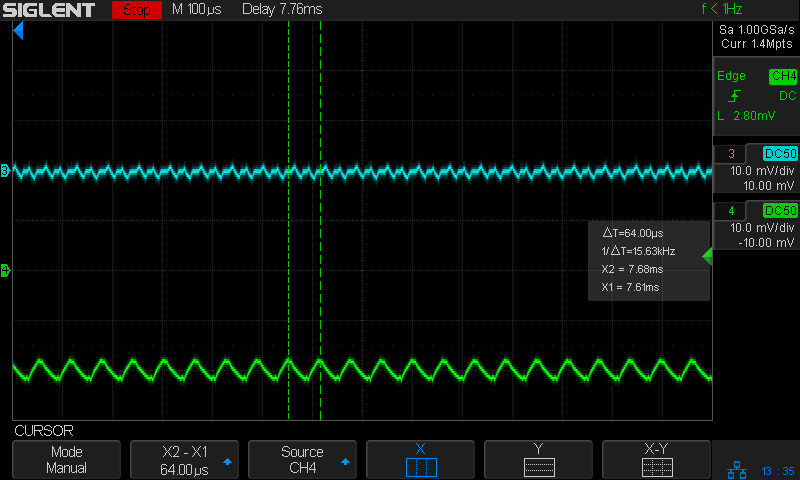Open the cursor Mode Manual menu
Viewport: 800px width, 480px height.
pos(67,460)
